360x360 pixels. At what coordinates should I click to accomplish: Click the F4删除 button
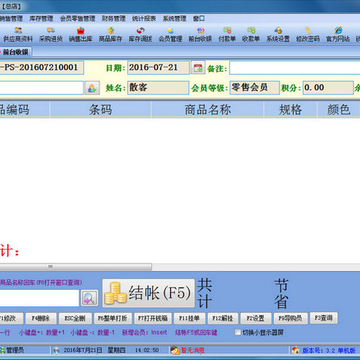pyautogui.click(x=40, y=318)
